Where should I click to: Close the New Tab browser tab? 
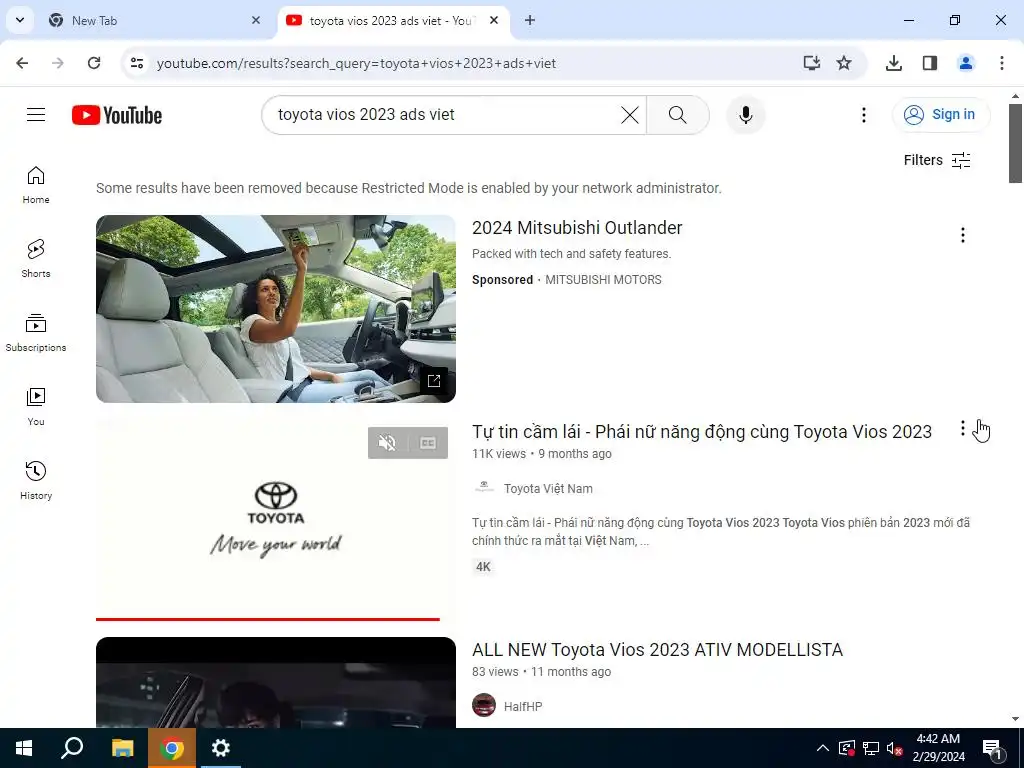click(256, 20)
